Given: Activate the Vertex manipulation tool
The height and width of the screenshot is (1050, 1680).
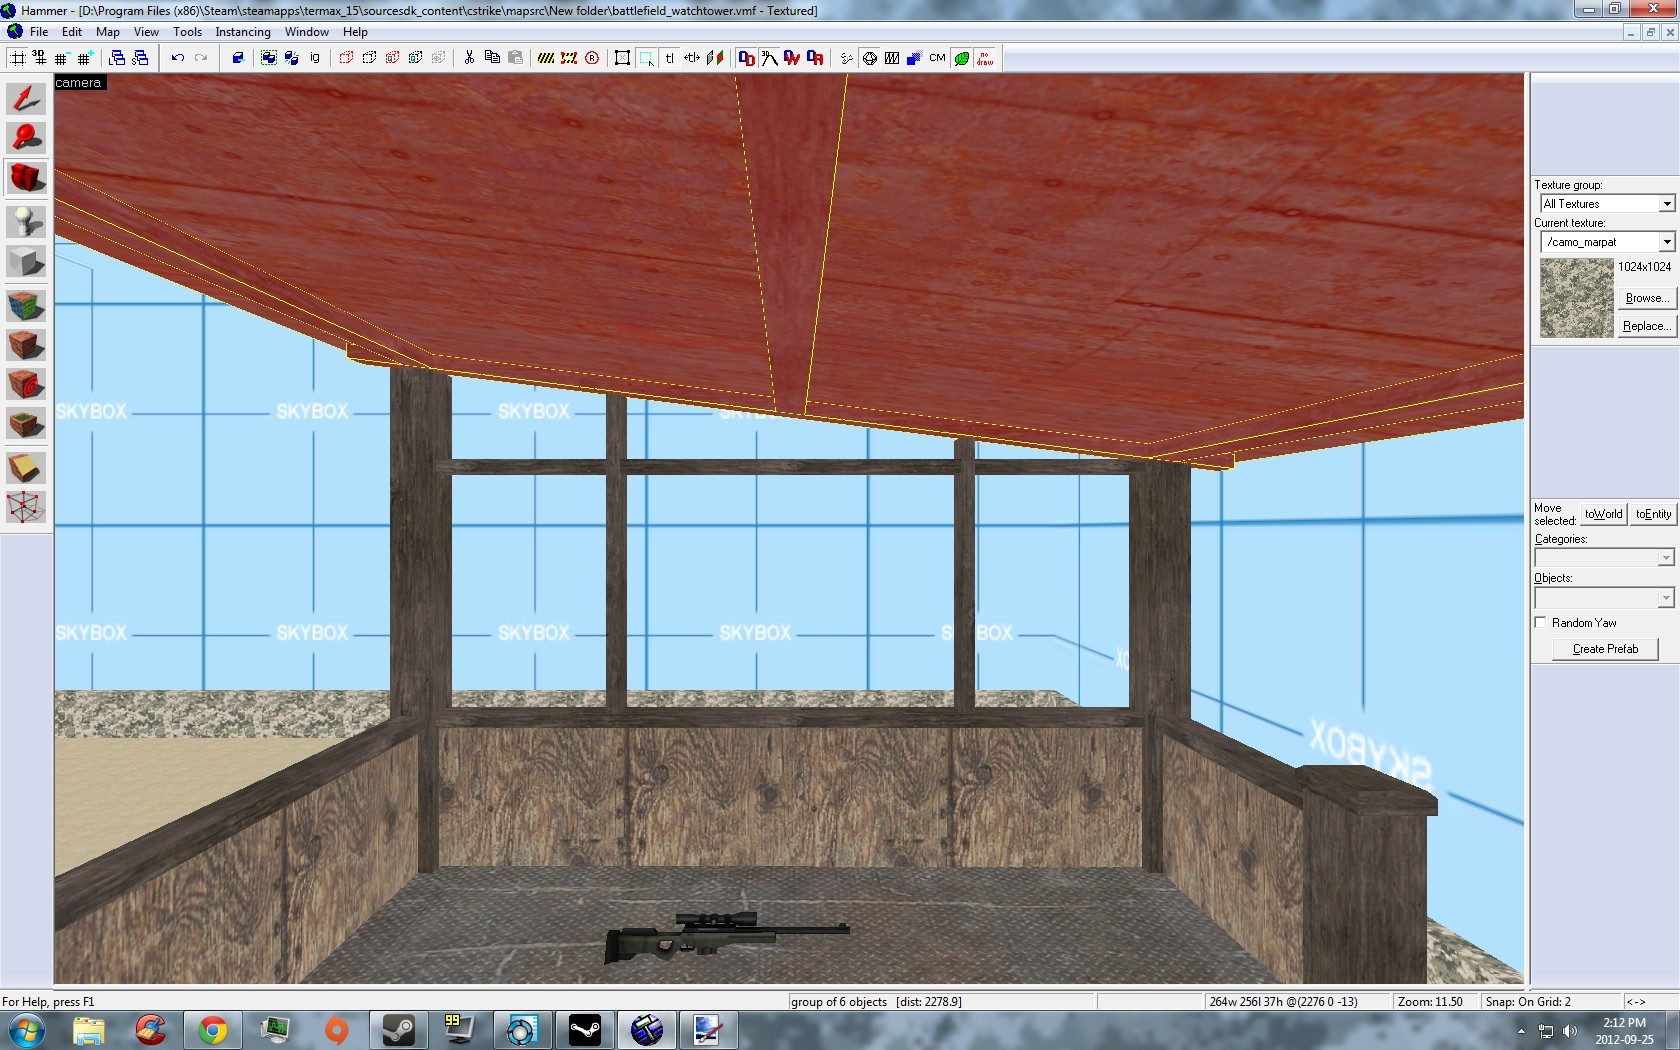Looking at the screenshot, I should point(26,507).
